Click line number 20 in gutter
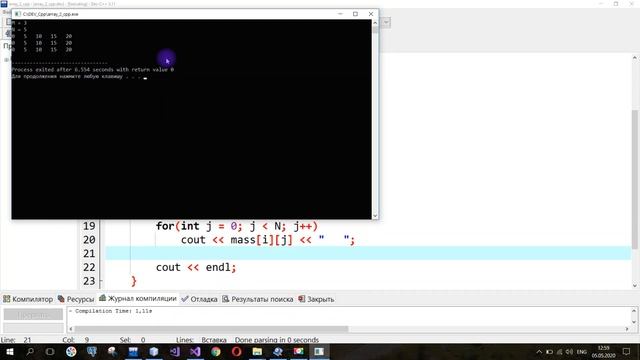Screen dimensions: 640x360 89,240
